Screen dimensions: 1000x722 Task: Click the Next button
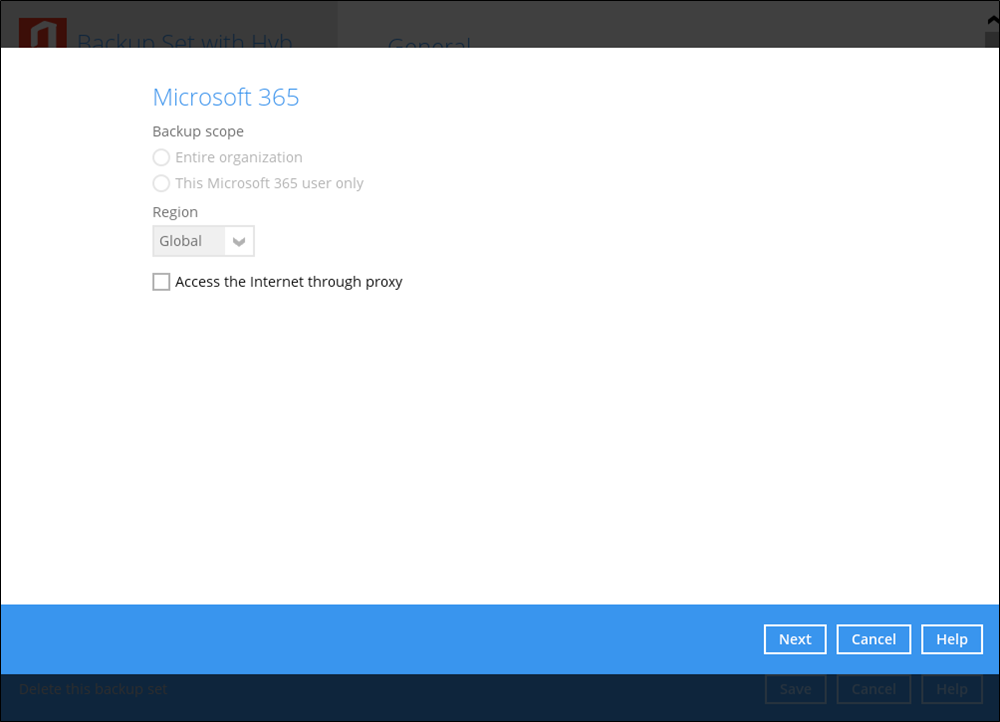tap(795, 639)
